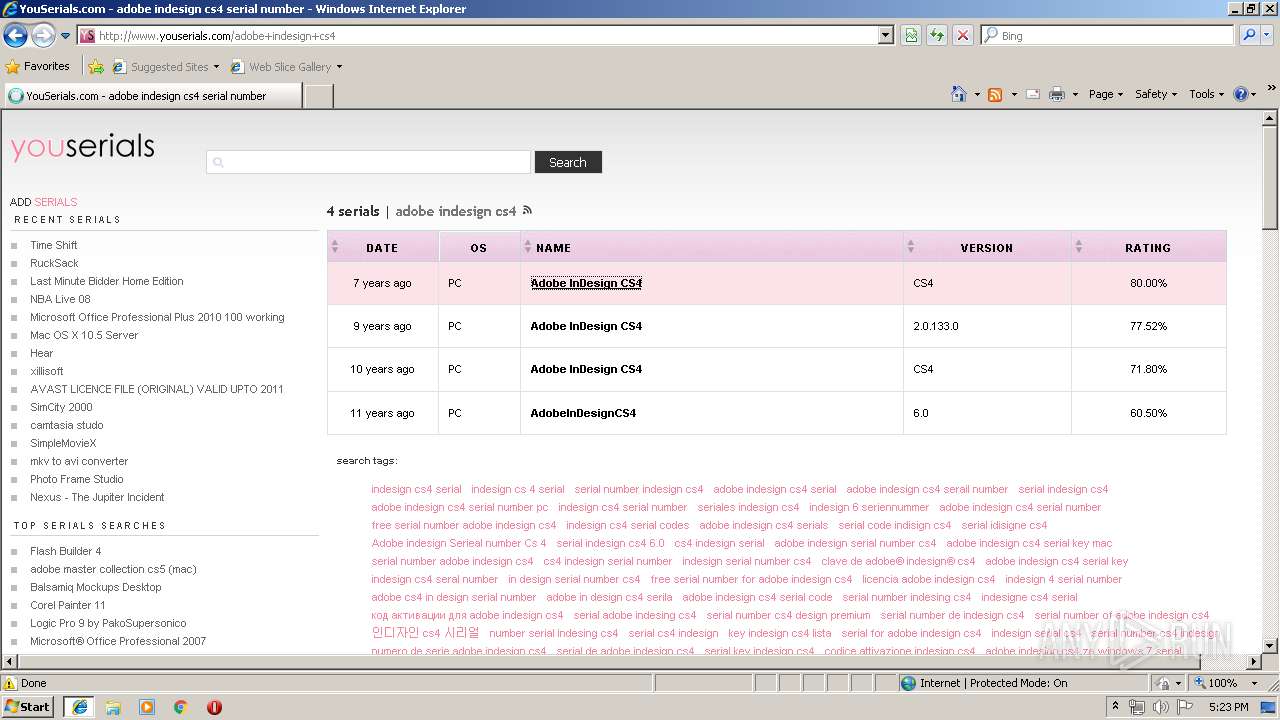Click the YouSerials site search field
This screenshot has width=1280, height=720.
click(x=368, y=162)
